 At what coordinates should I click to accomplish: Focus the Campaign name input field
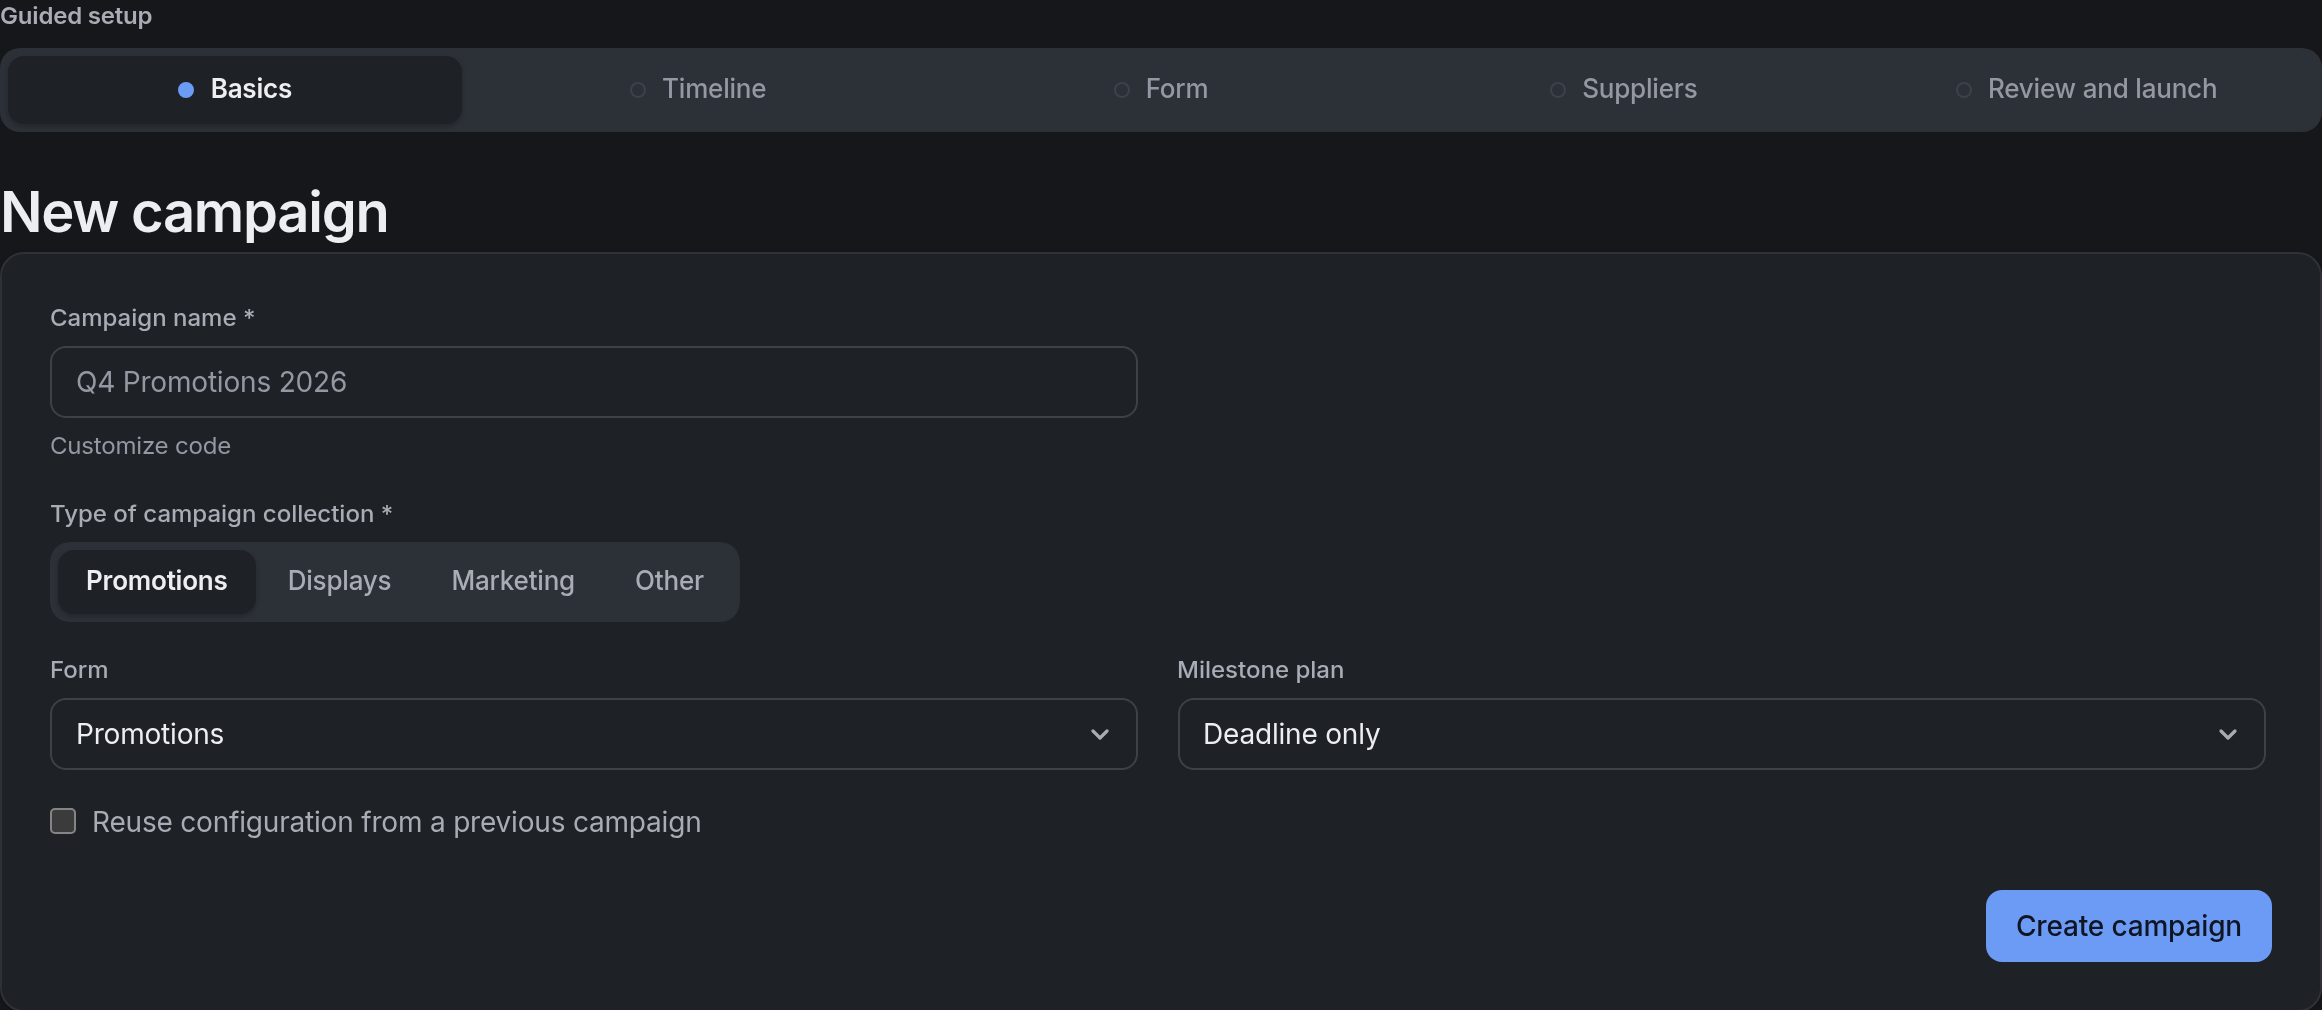[593, 382]
